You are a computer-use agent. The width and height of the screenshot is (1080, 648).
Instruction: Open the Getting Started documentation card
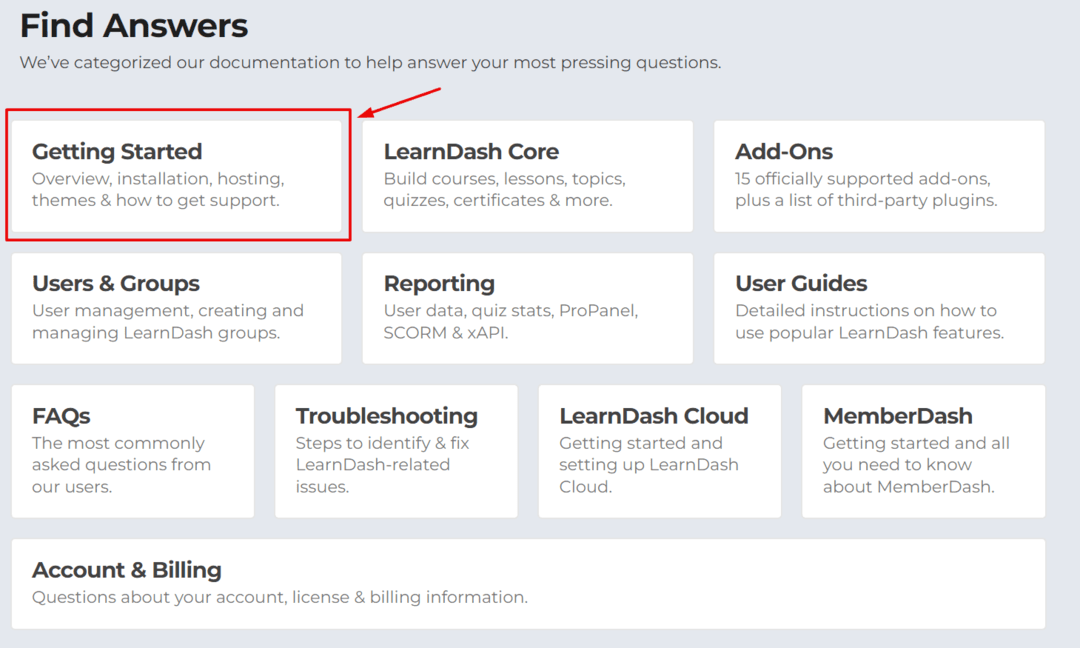[176, 176]
